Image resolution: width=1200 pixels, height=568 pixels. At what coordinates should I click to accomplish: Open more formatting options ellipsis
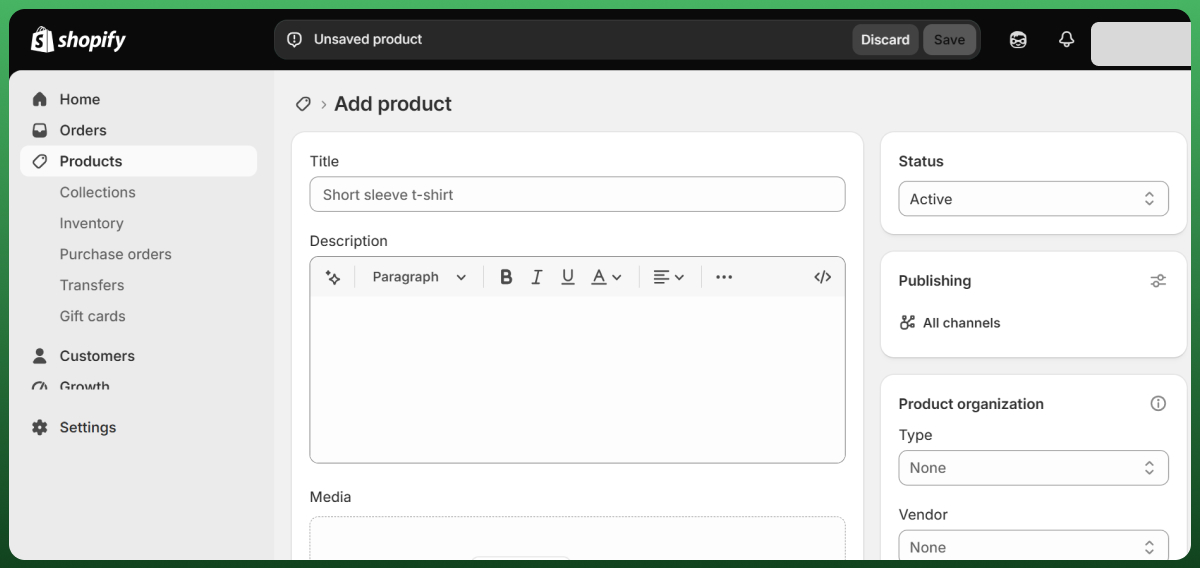tap(724, 277)
